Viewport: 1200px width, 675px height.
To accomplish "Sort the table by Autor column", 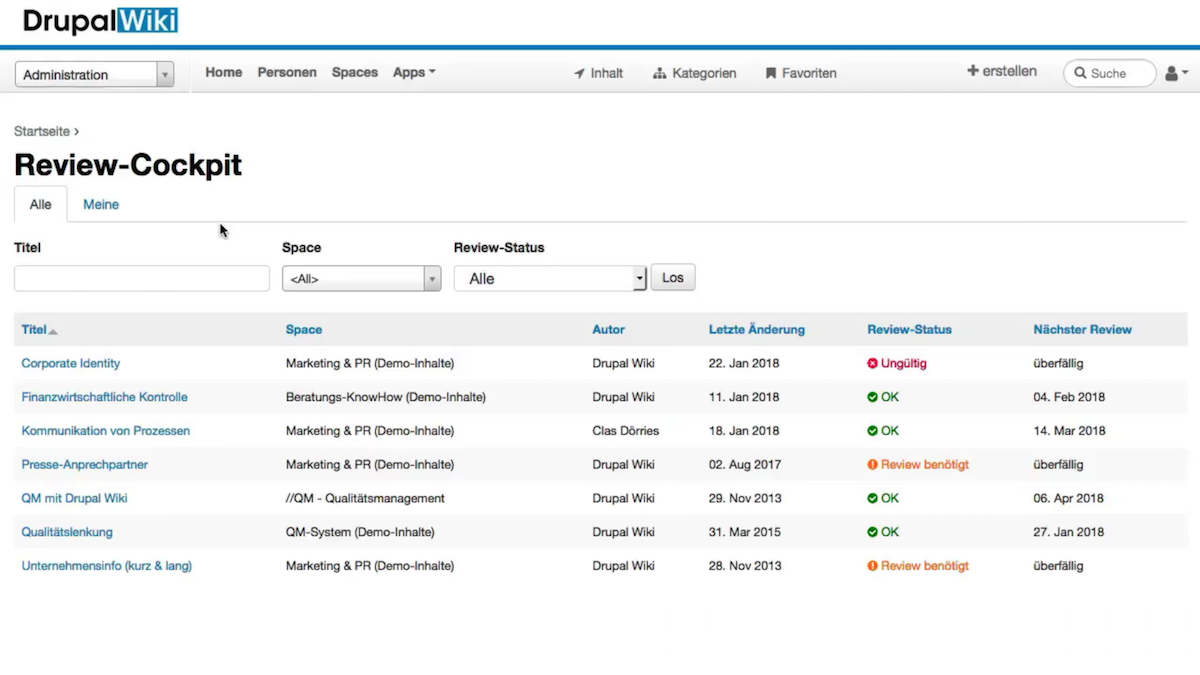I will pyautogui.click(x=609, y=329).
